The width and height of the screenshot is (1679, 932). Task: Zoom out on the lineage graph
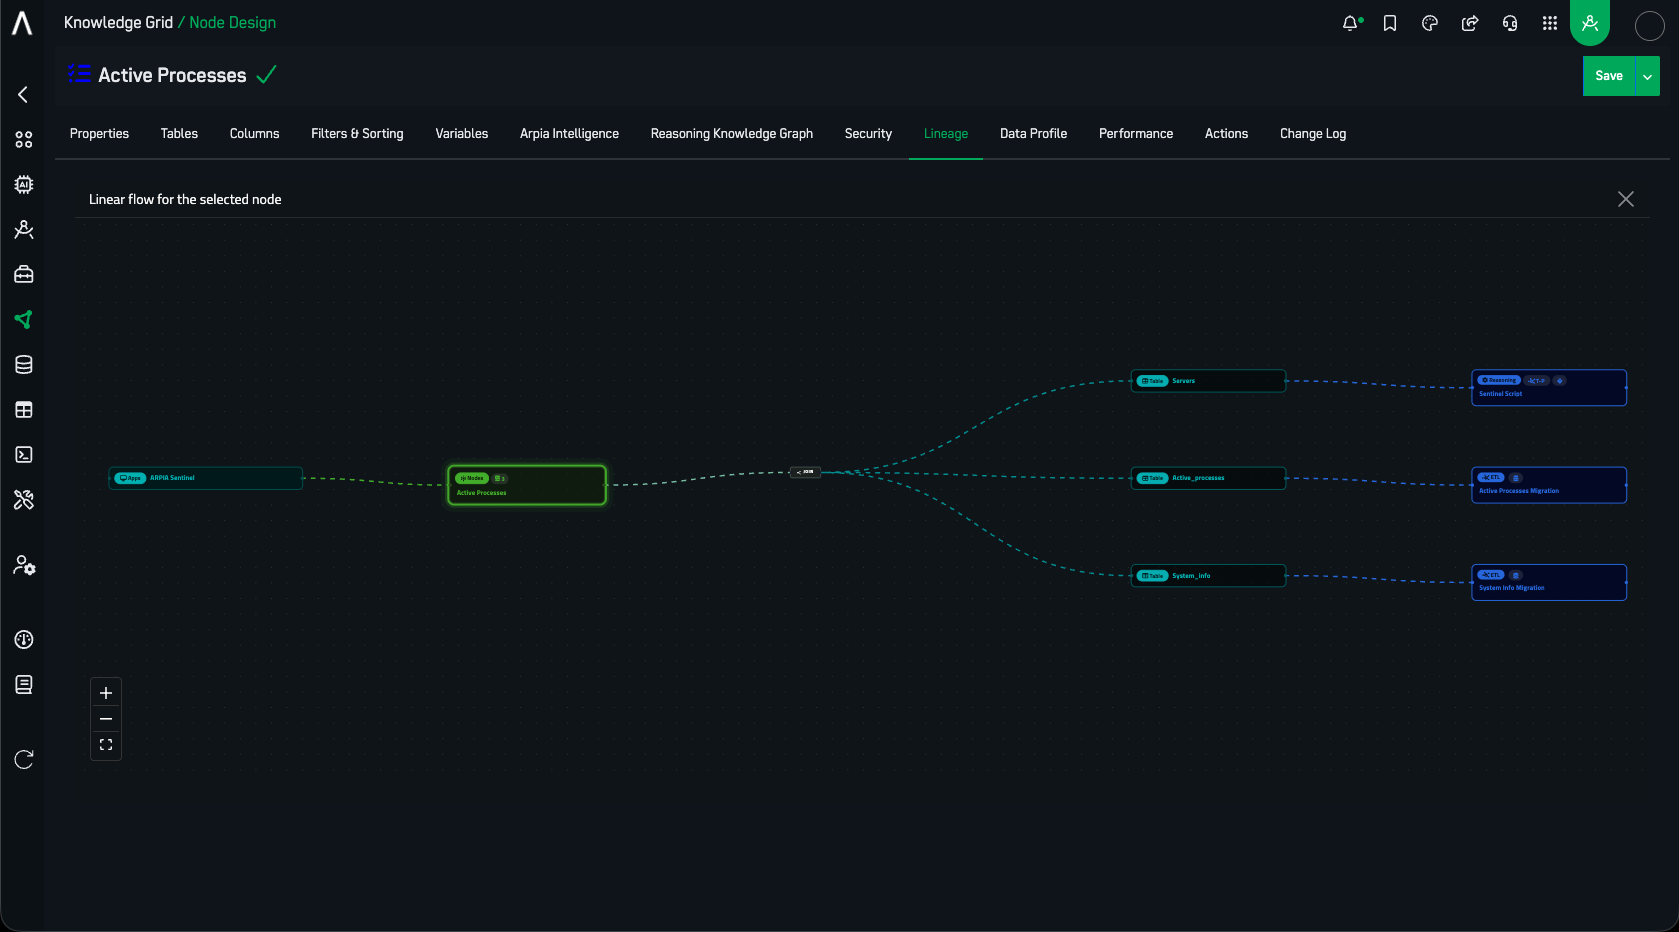106,719
